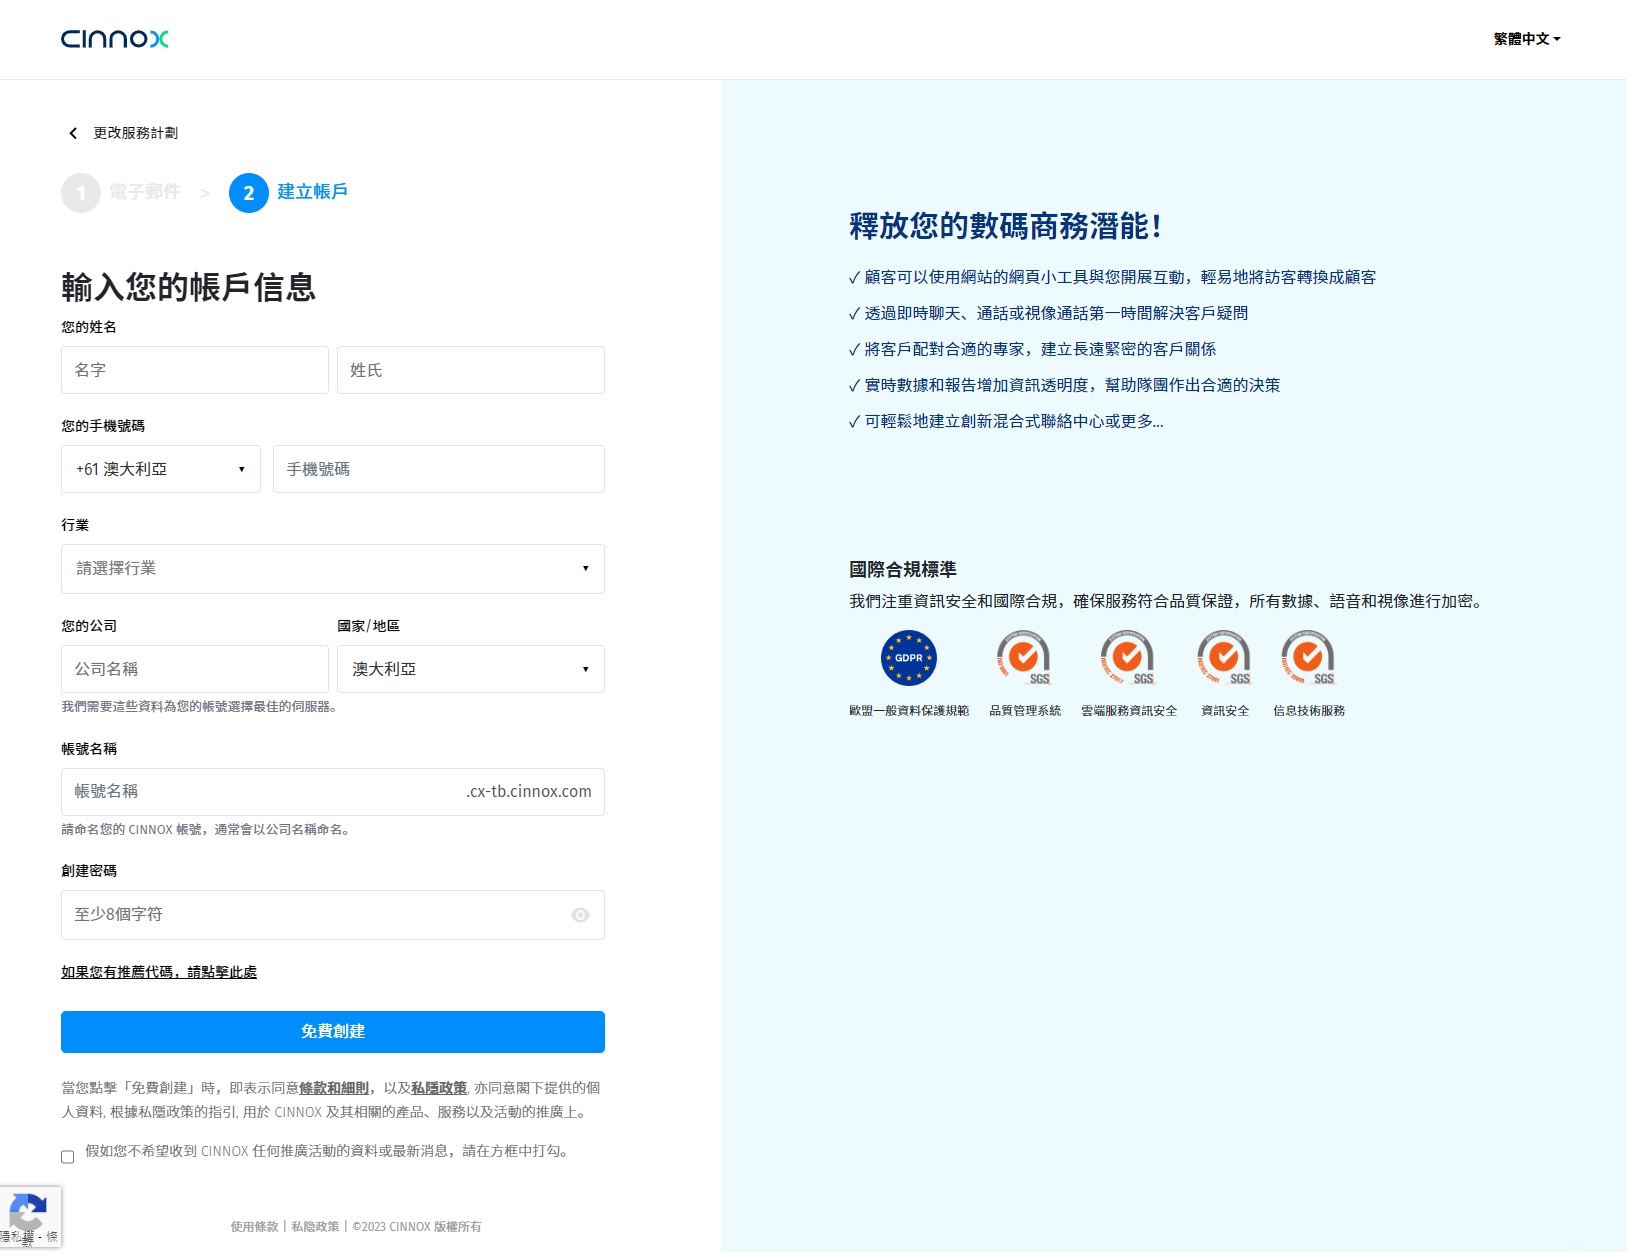Click the GDPR compliance badge
Viewport: 1629px width, 1252px height.
click(909, 658)
